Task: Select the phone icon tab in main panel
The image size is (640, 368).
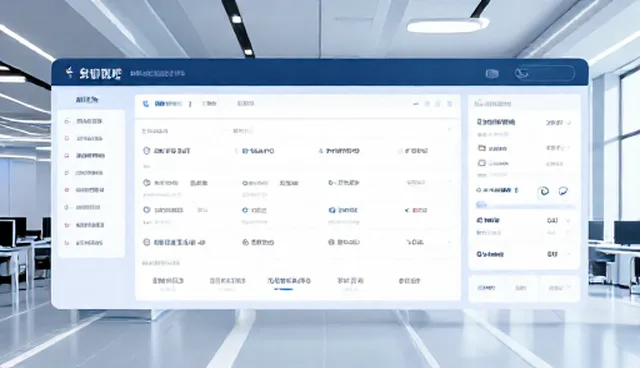Action: coord(146,104)
